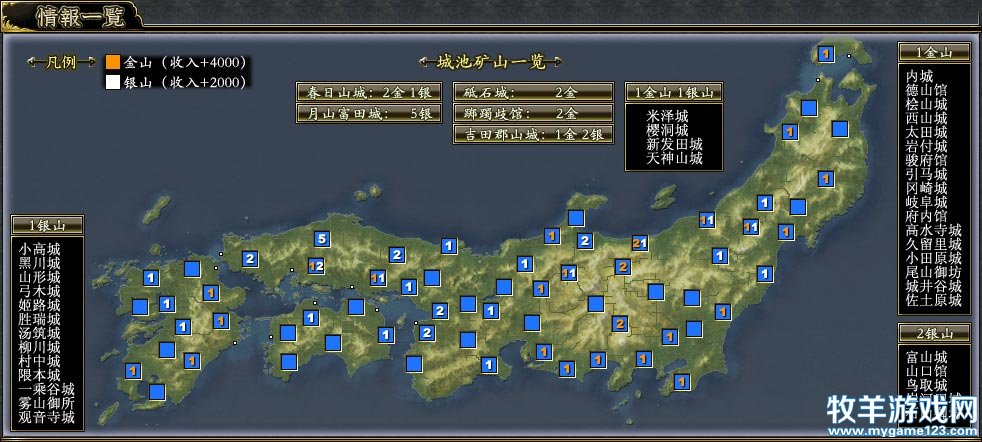Viewport: 982px width, 442px height.
Task: Click 村中城 in the 1银山 list
Action: tap(40, 361)
